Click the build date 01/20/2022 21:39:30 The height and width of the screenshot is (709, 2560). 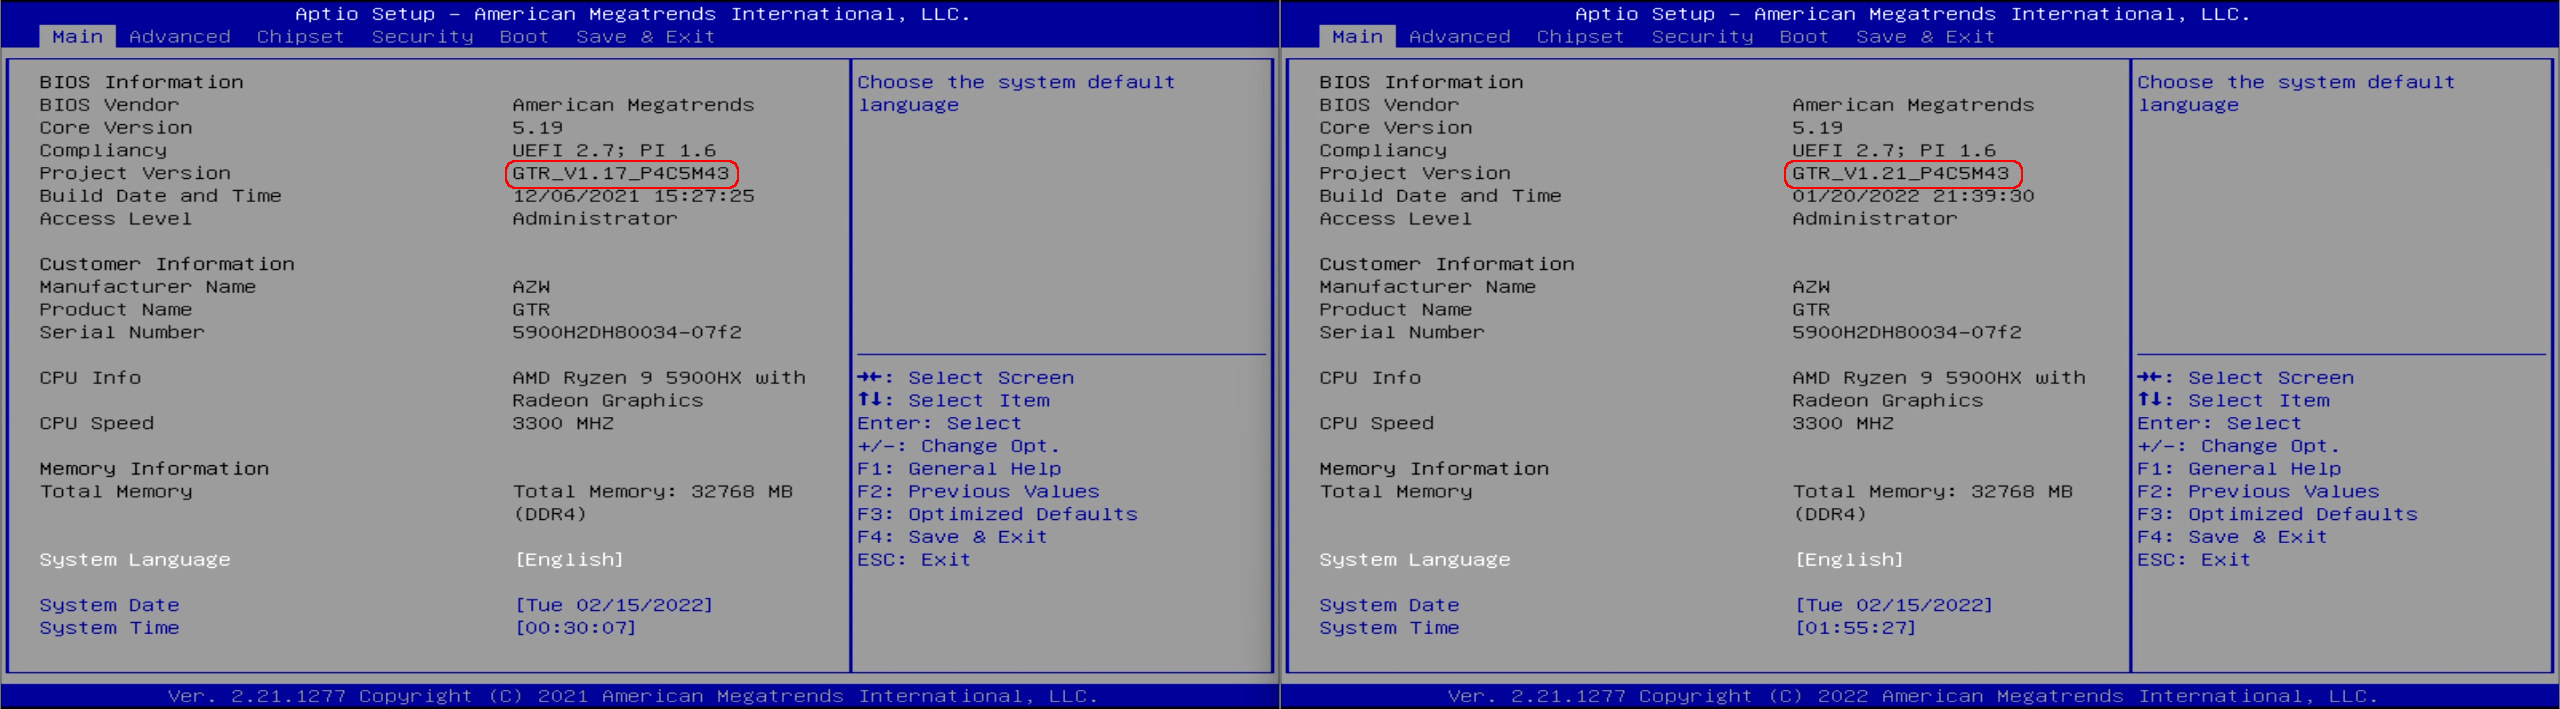tap(1913, 197)
